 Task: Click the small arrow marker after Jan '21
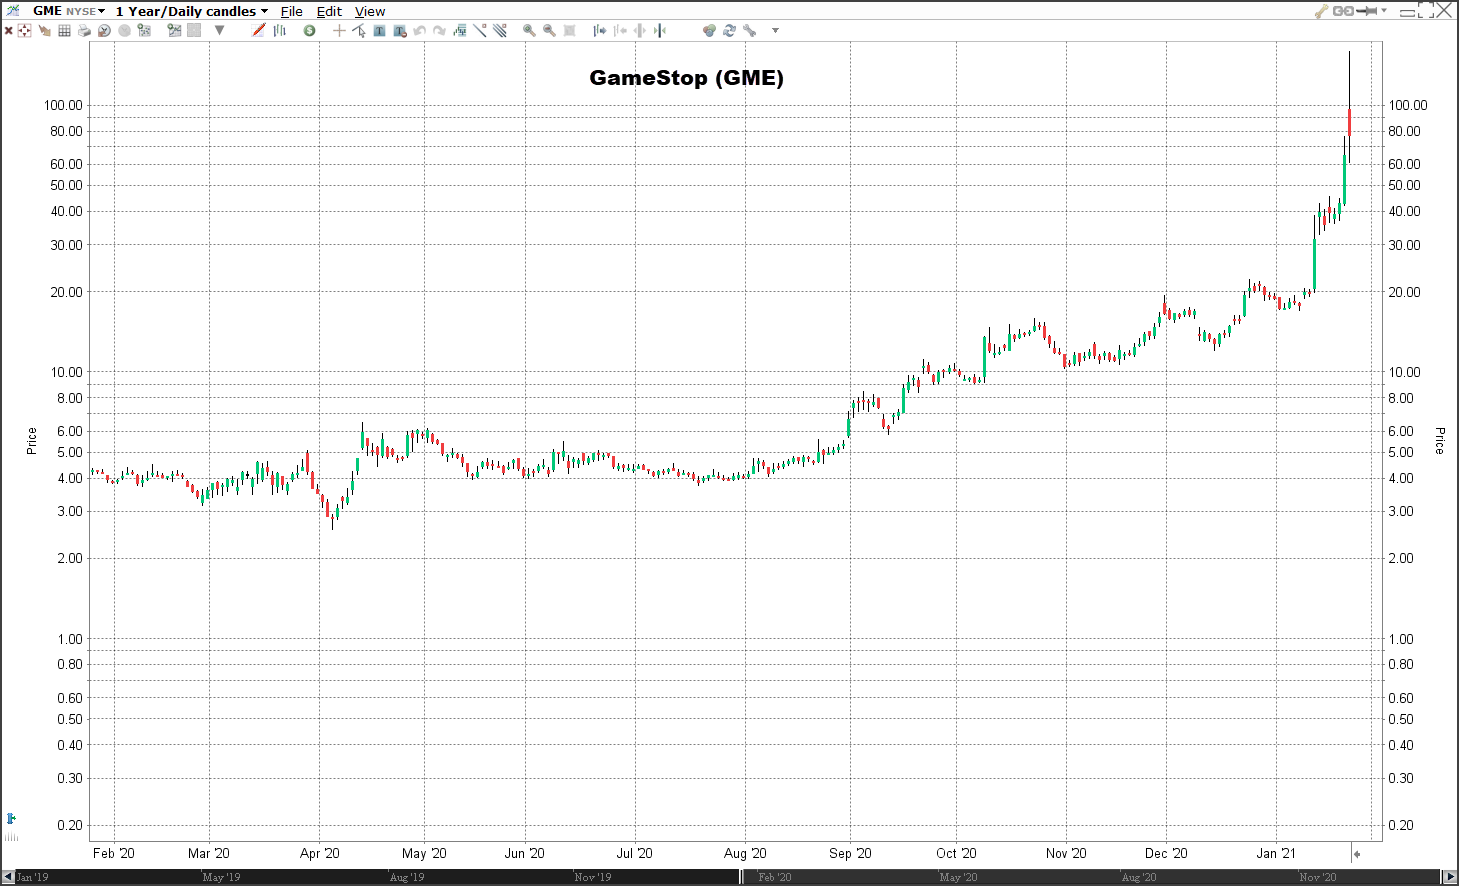[x=1356, y=854]
